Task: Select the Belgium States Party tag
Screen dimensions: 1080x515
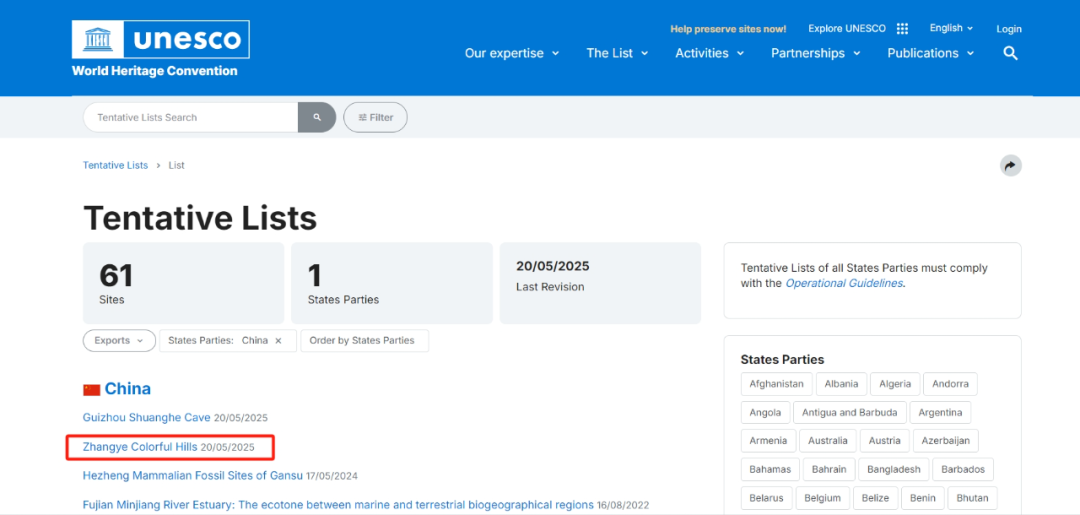Action: click(822, 498)
